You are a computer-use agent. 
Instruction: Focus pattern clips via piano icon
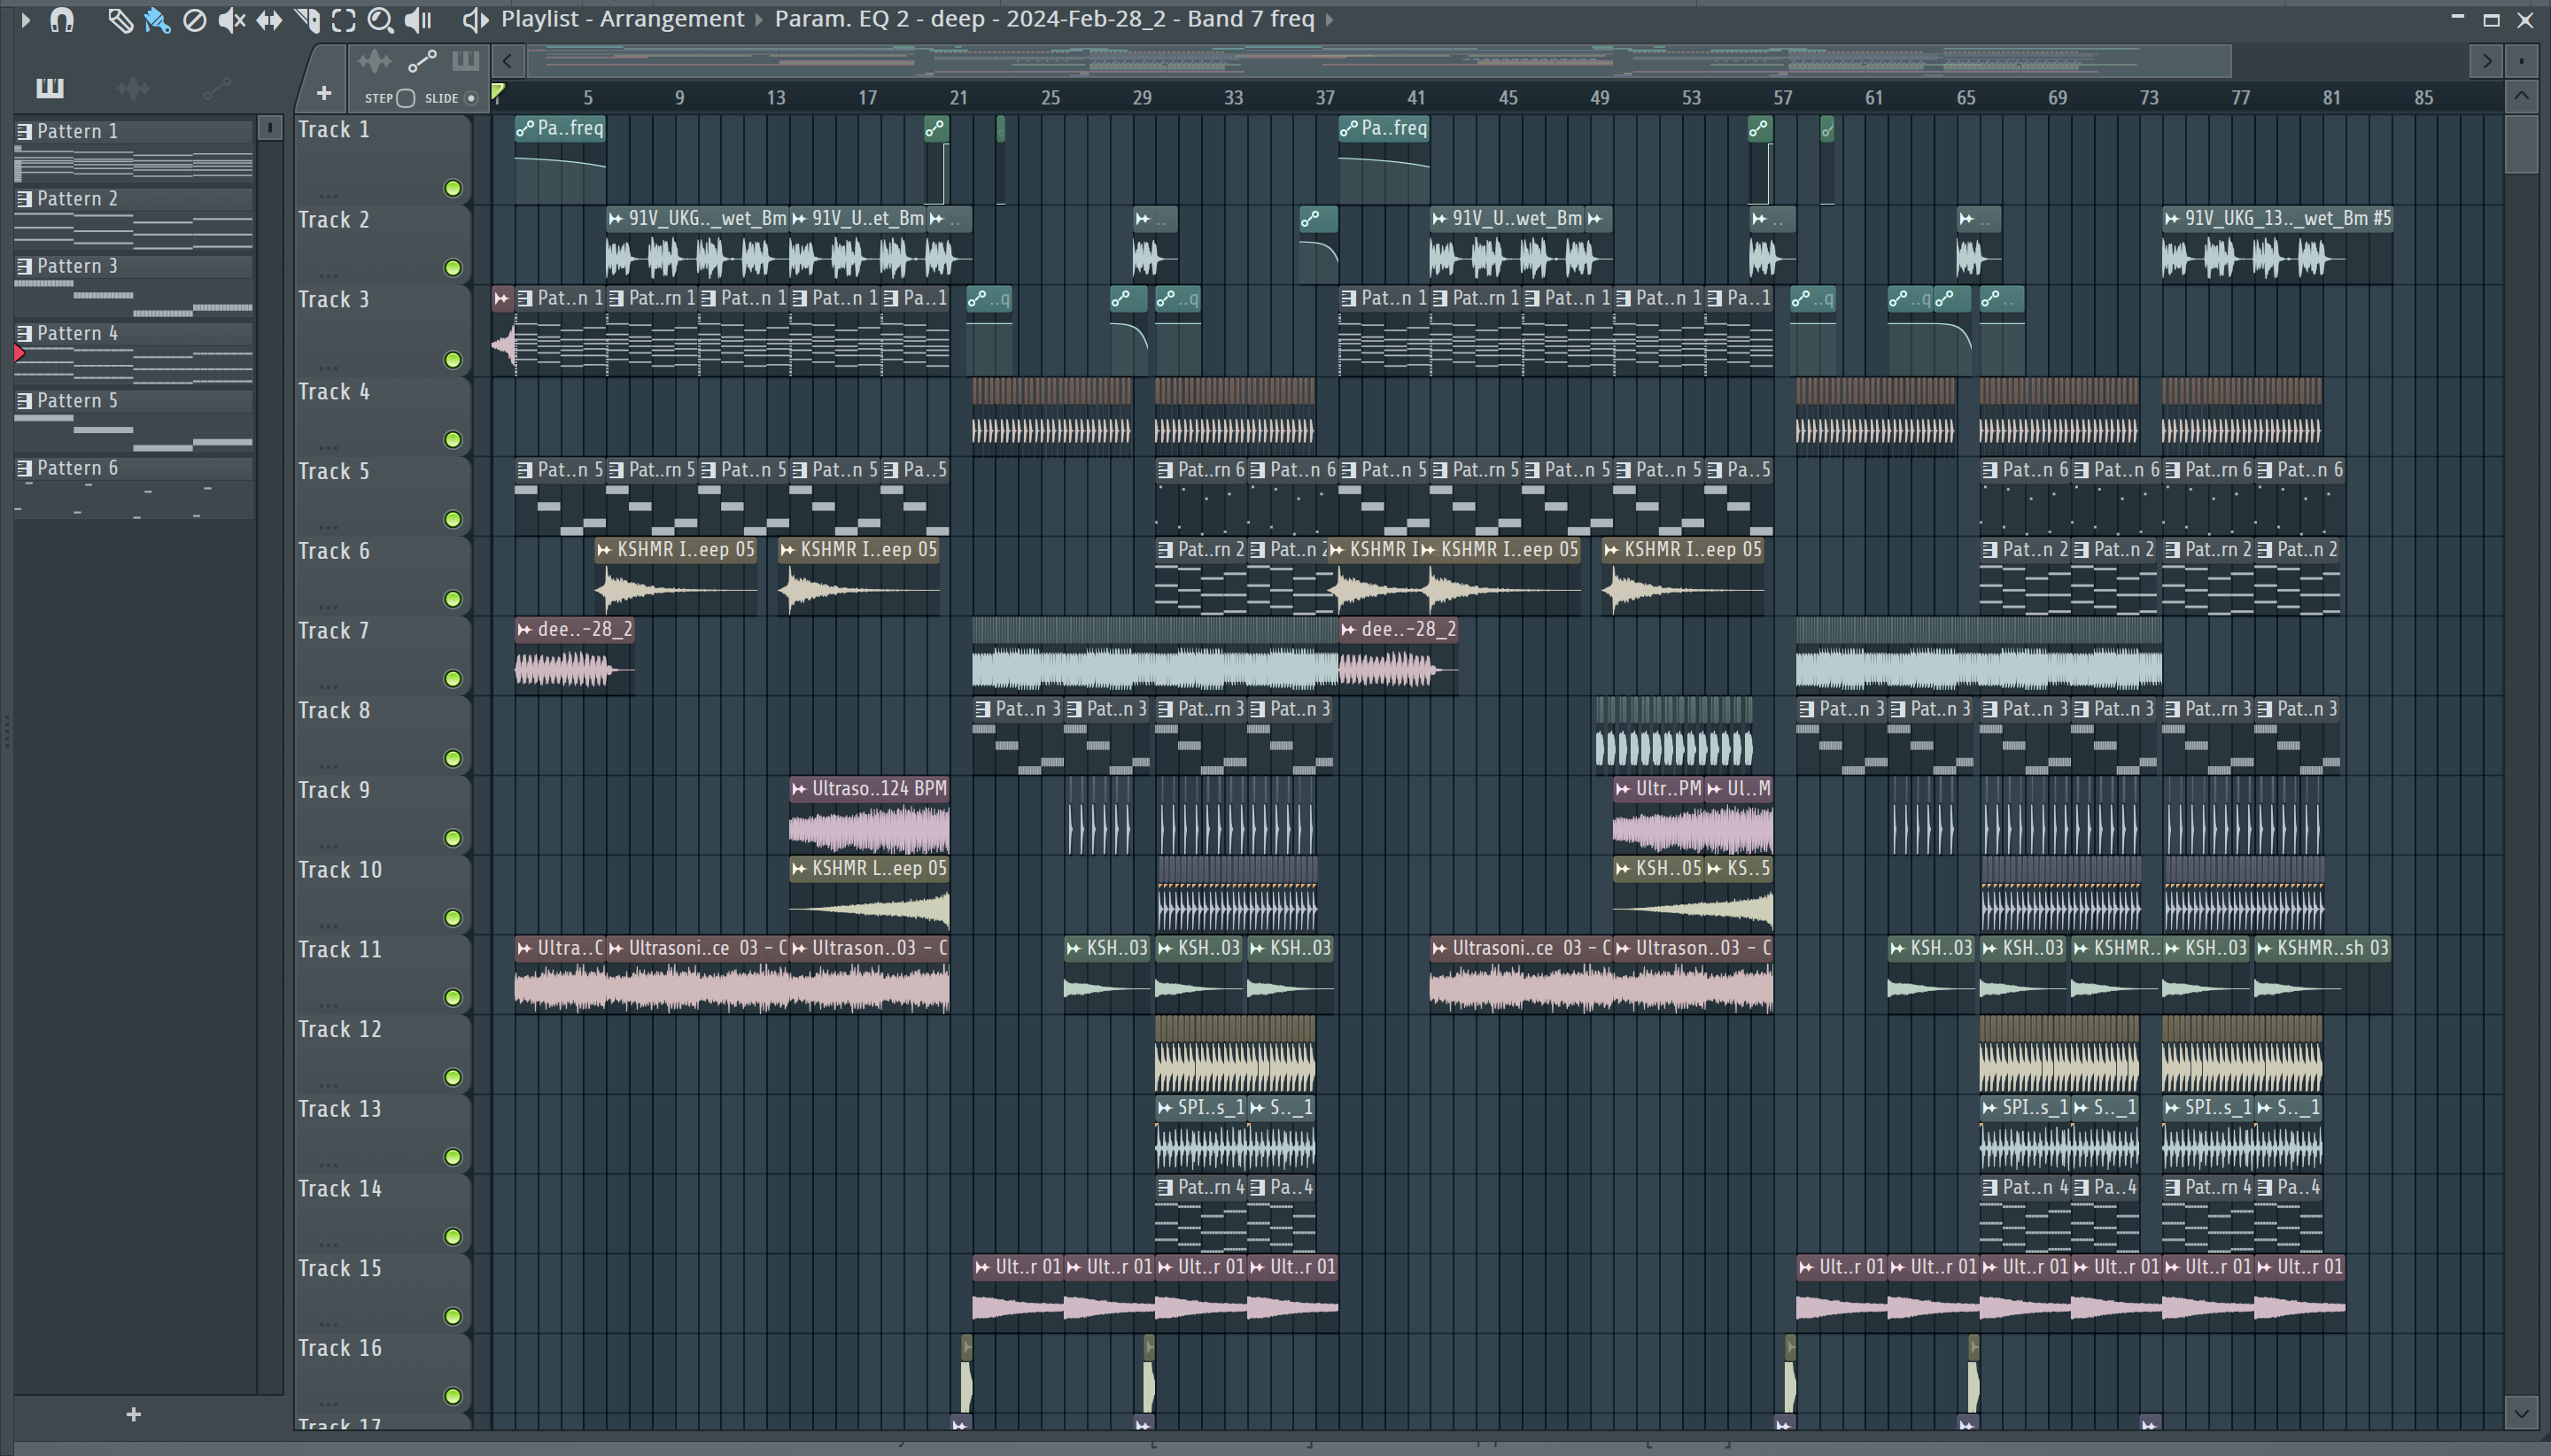pyautogui.click(x=465, y=61)
